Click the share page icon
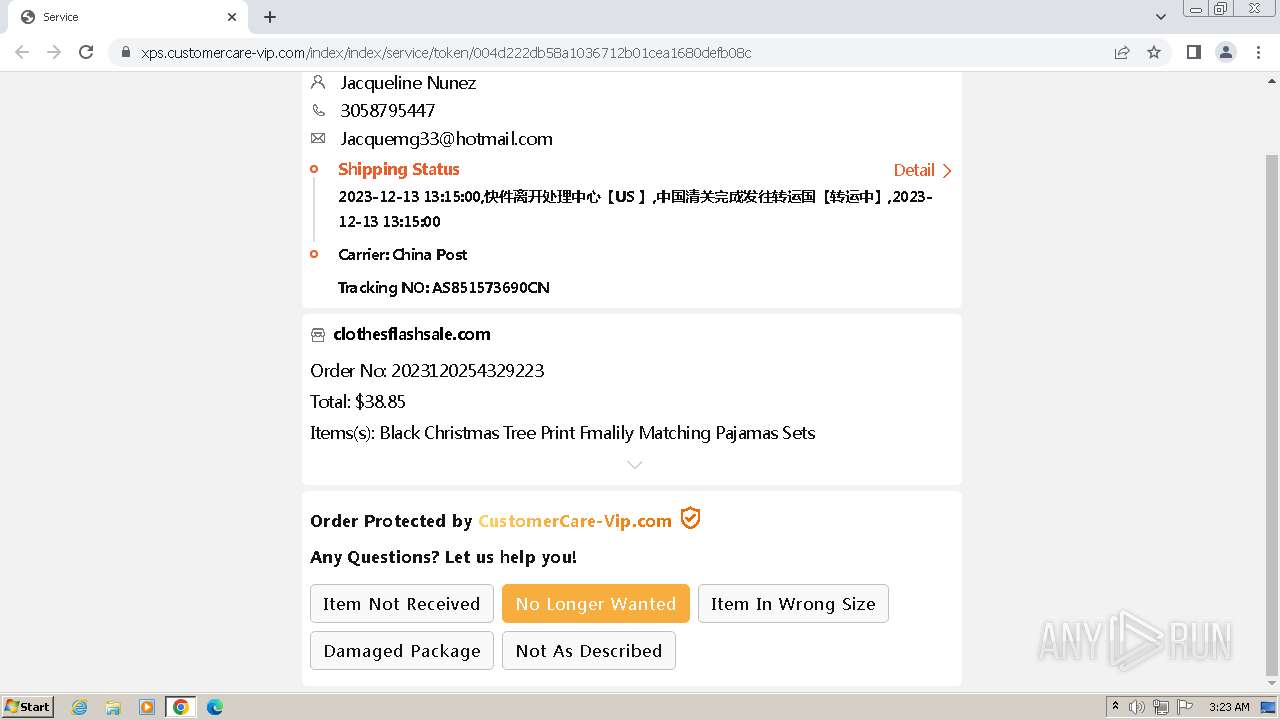Screen dimensions: 1280x720 (x=1122, y=52)
